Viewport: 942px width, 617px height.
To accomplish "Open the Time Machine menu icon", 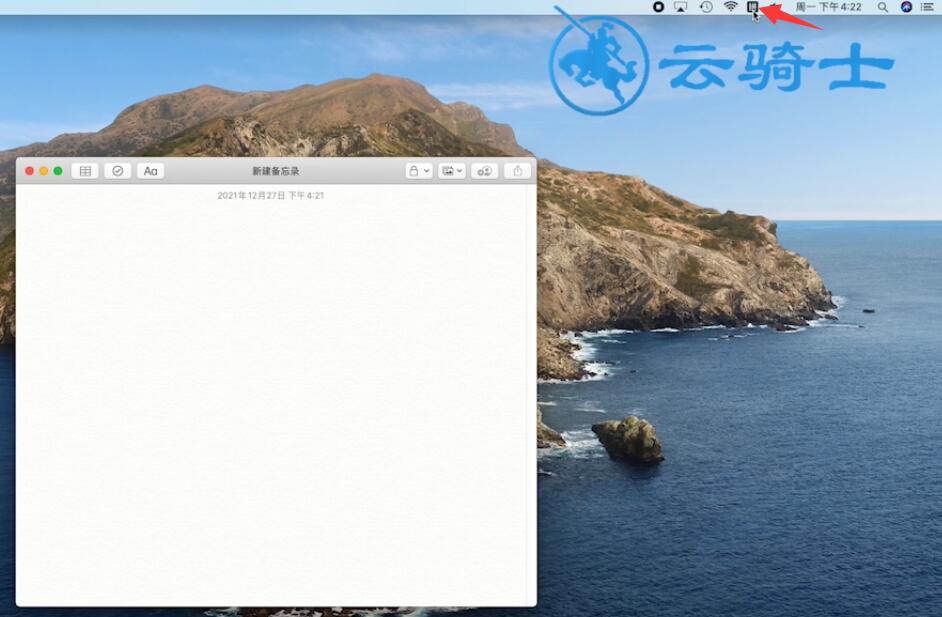I will 706,7.
